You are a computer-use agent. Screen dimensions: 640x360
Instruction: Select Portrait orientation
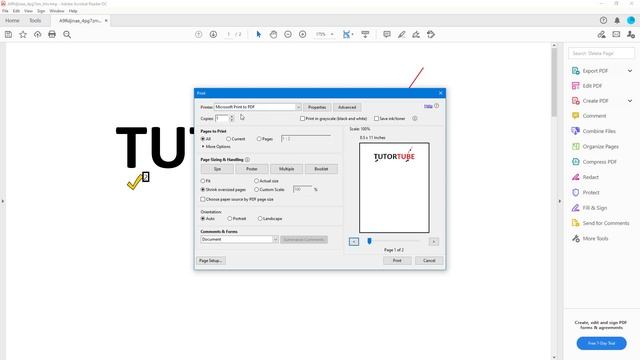(x=230, y=219)
